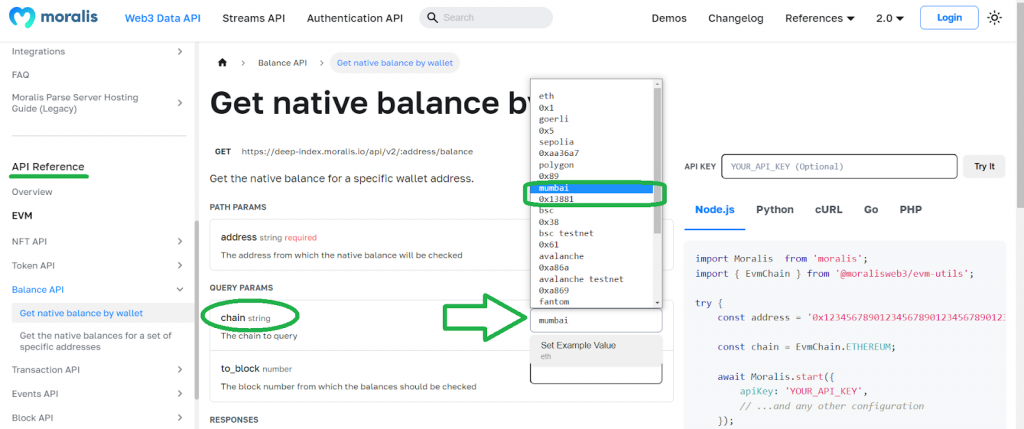Viewport: 1024px width, 429px height.
Task: Click the Try It button
Action: (984, 167)
